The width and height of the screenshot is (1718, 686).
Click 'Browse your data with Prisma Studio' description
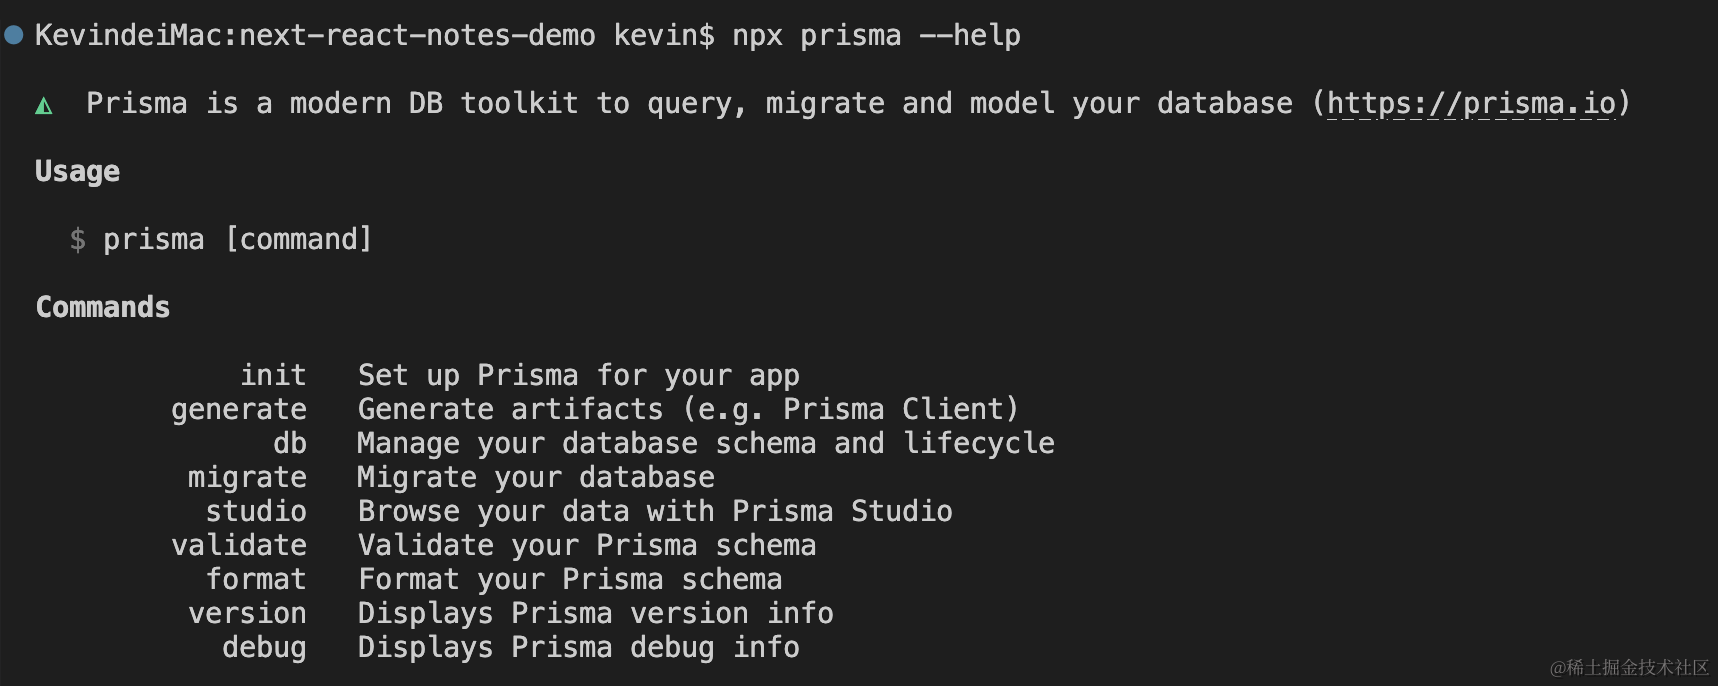tap(655, 511)
